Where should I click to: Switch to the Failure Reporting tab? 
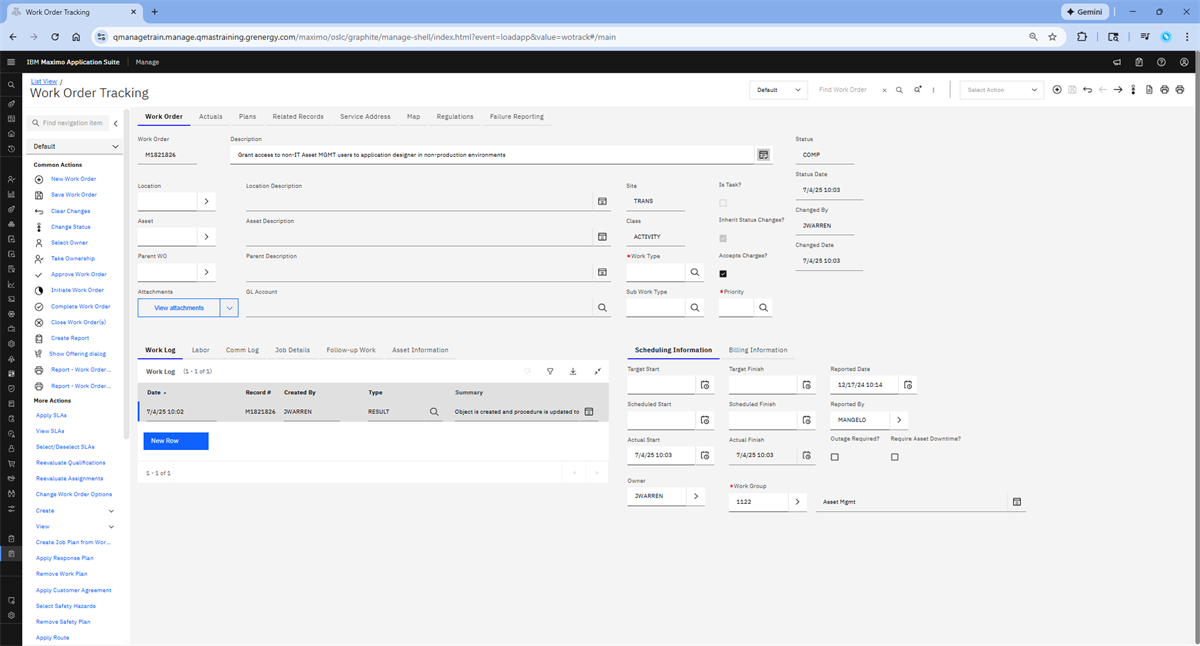516,117
